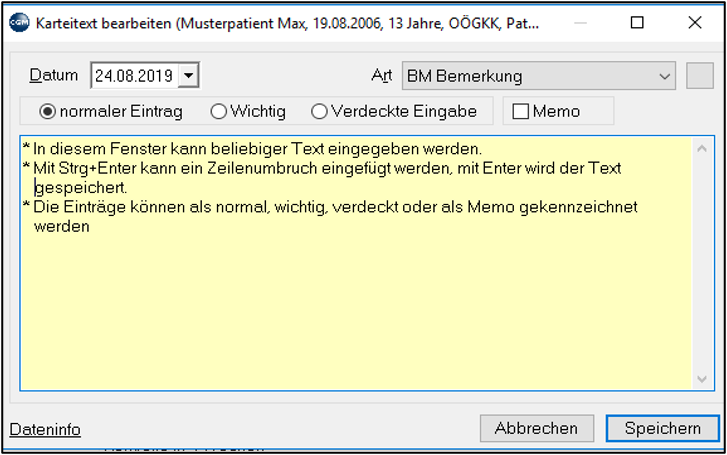
Task: Cancel with the Abbrechen button
Action: (537, 428)
